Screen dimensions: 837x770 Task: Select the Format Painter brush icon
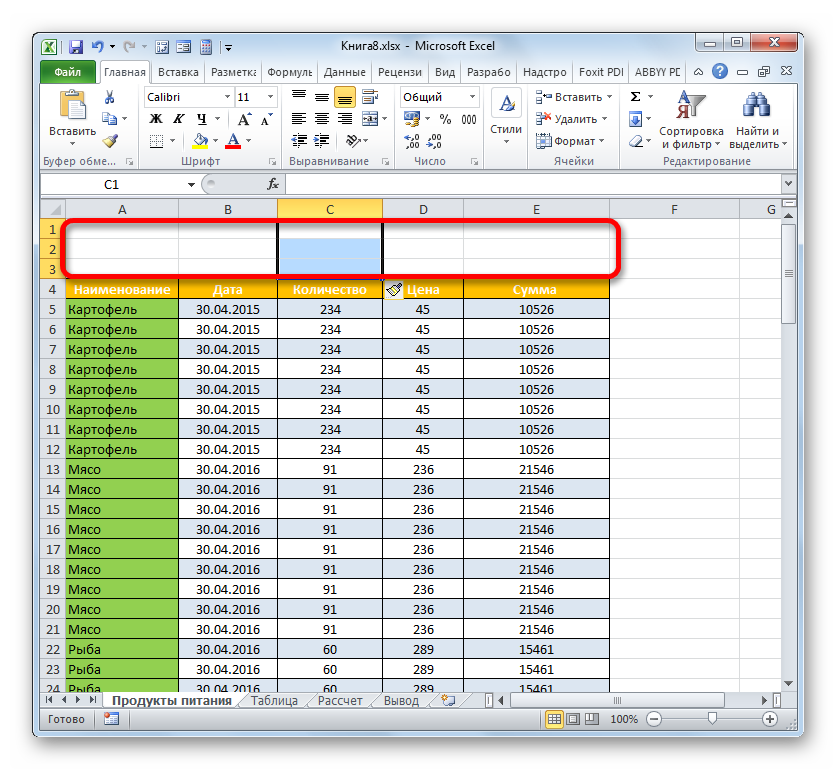(110, 140)
